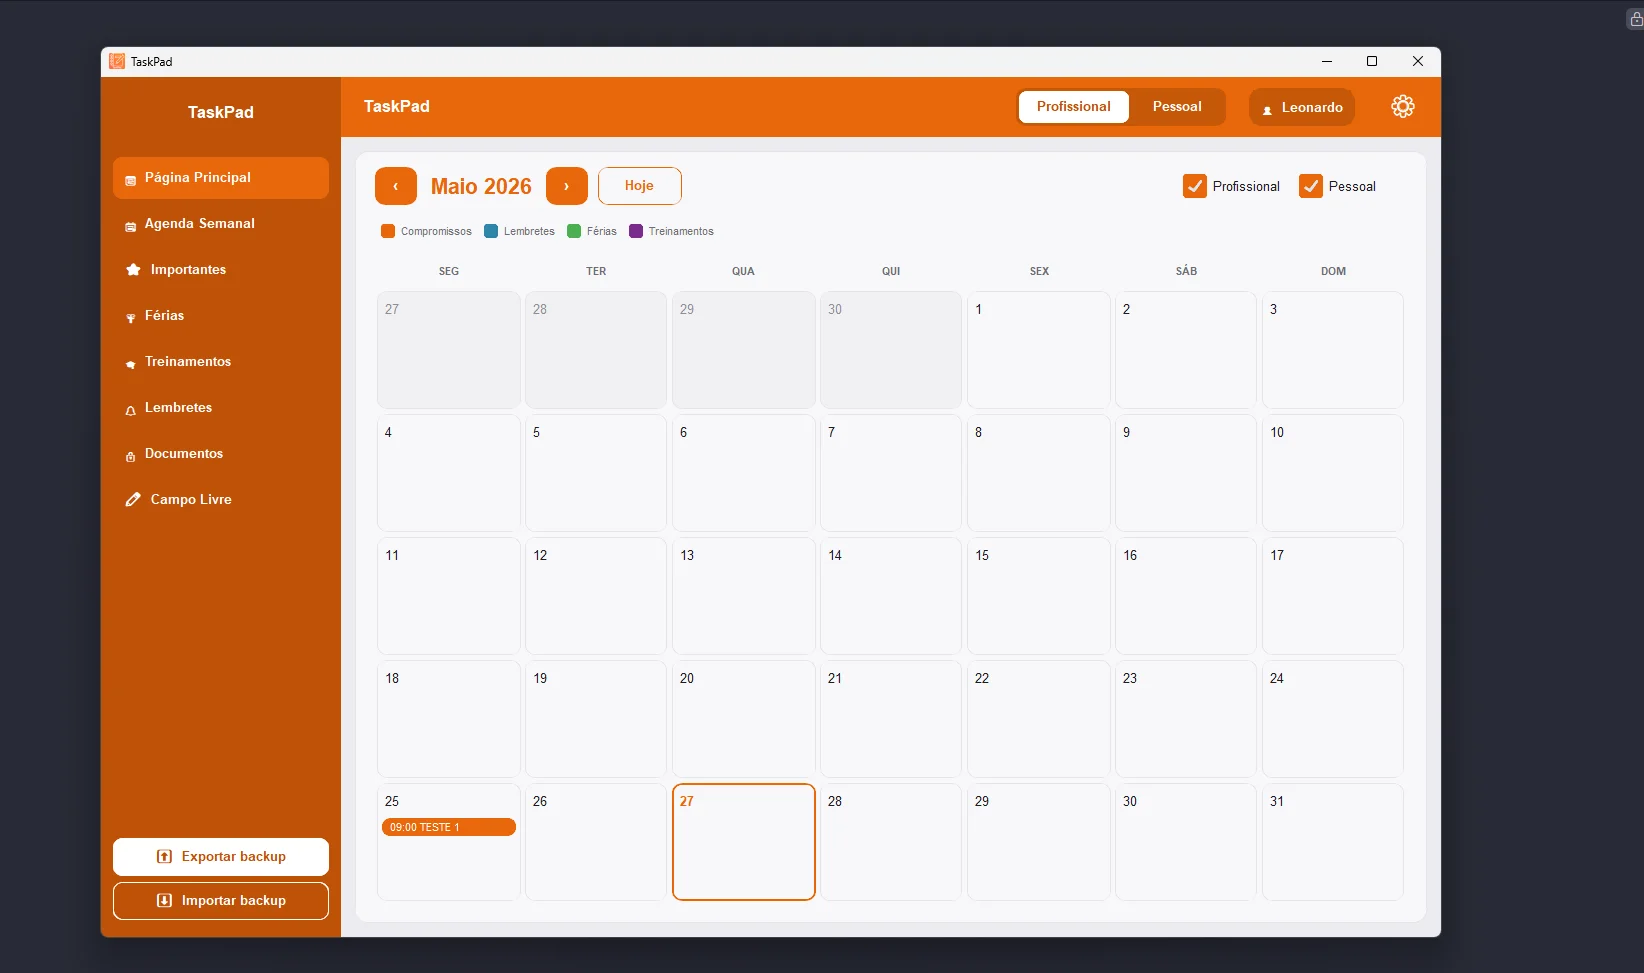Open Lembretes menu item
The height and width of the screenshot is (973, 1644).
tap(221, 408)
